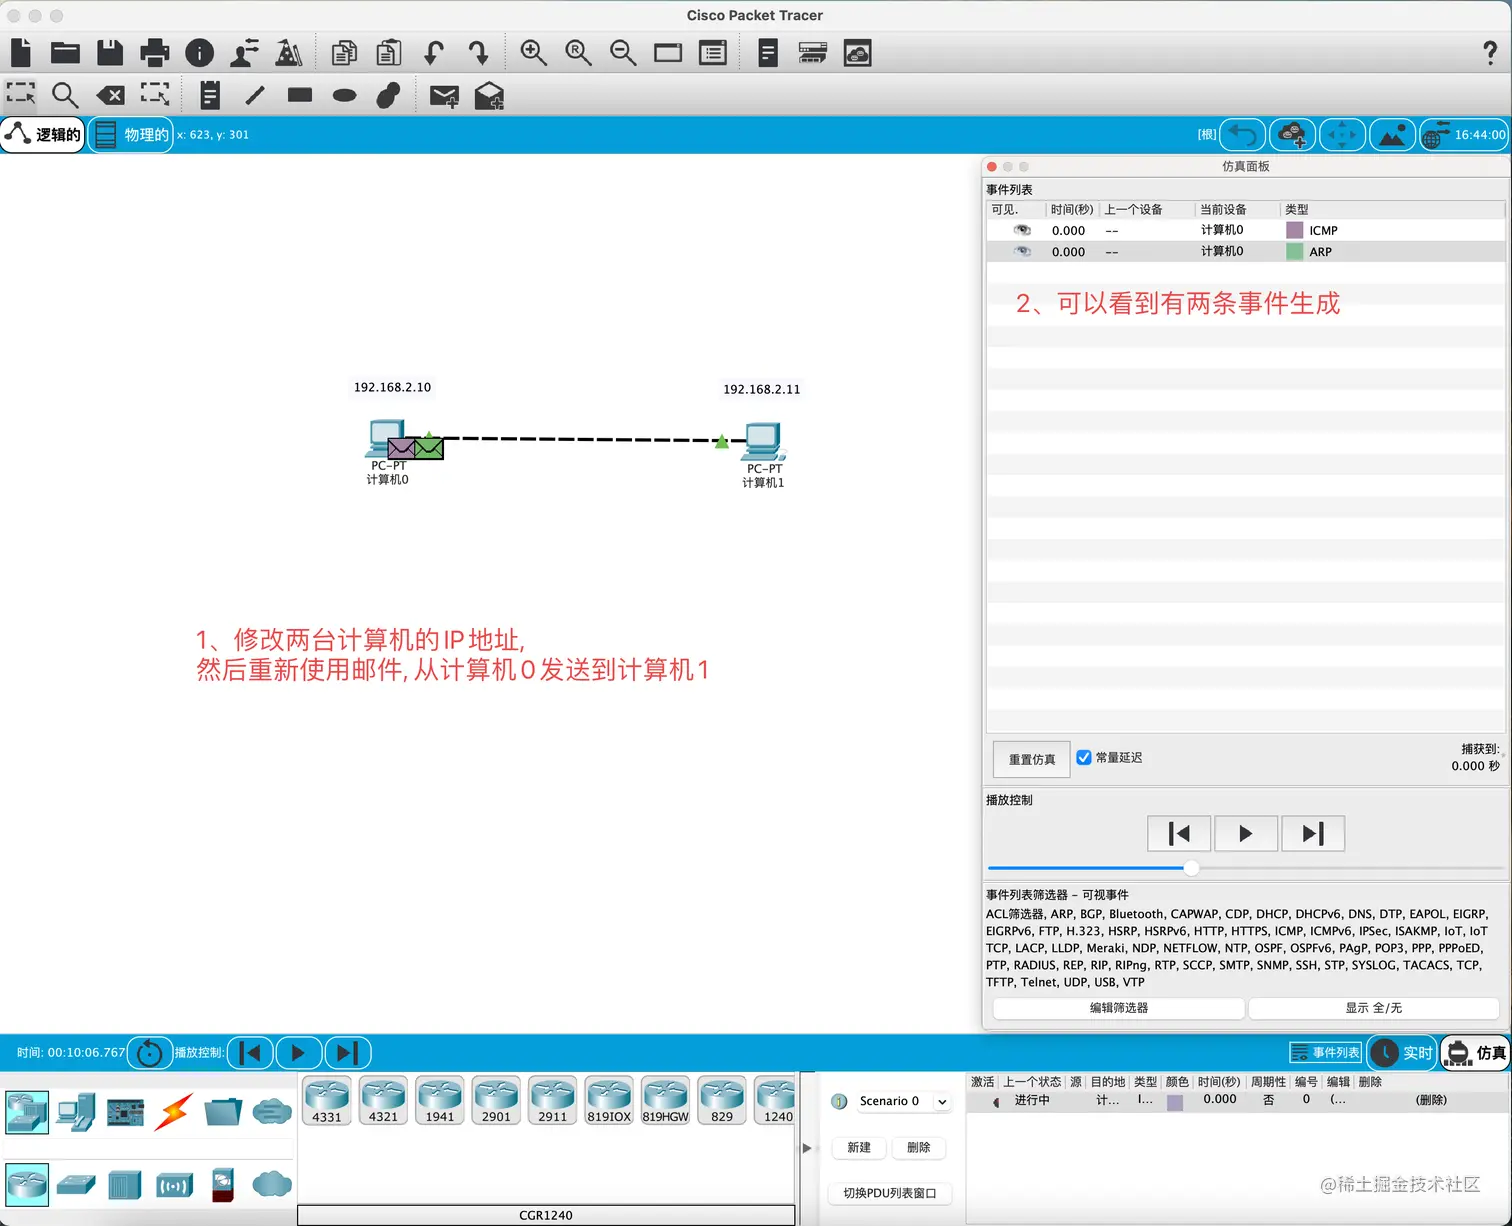The height and width of the screenshot is (1226, 1512).
Task: Click the Print icon in the toolbar
Action: pyautogui.click(x=155, y=53)
